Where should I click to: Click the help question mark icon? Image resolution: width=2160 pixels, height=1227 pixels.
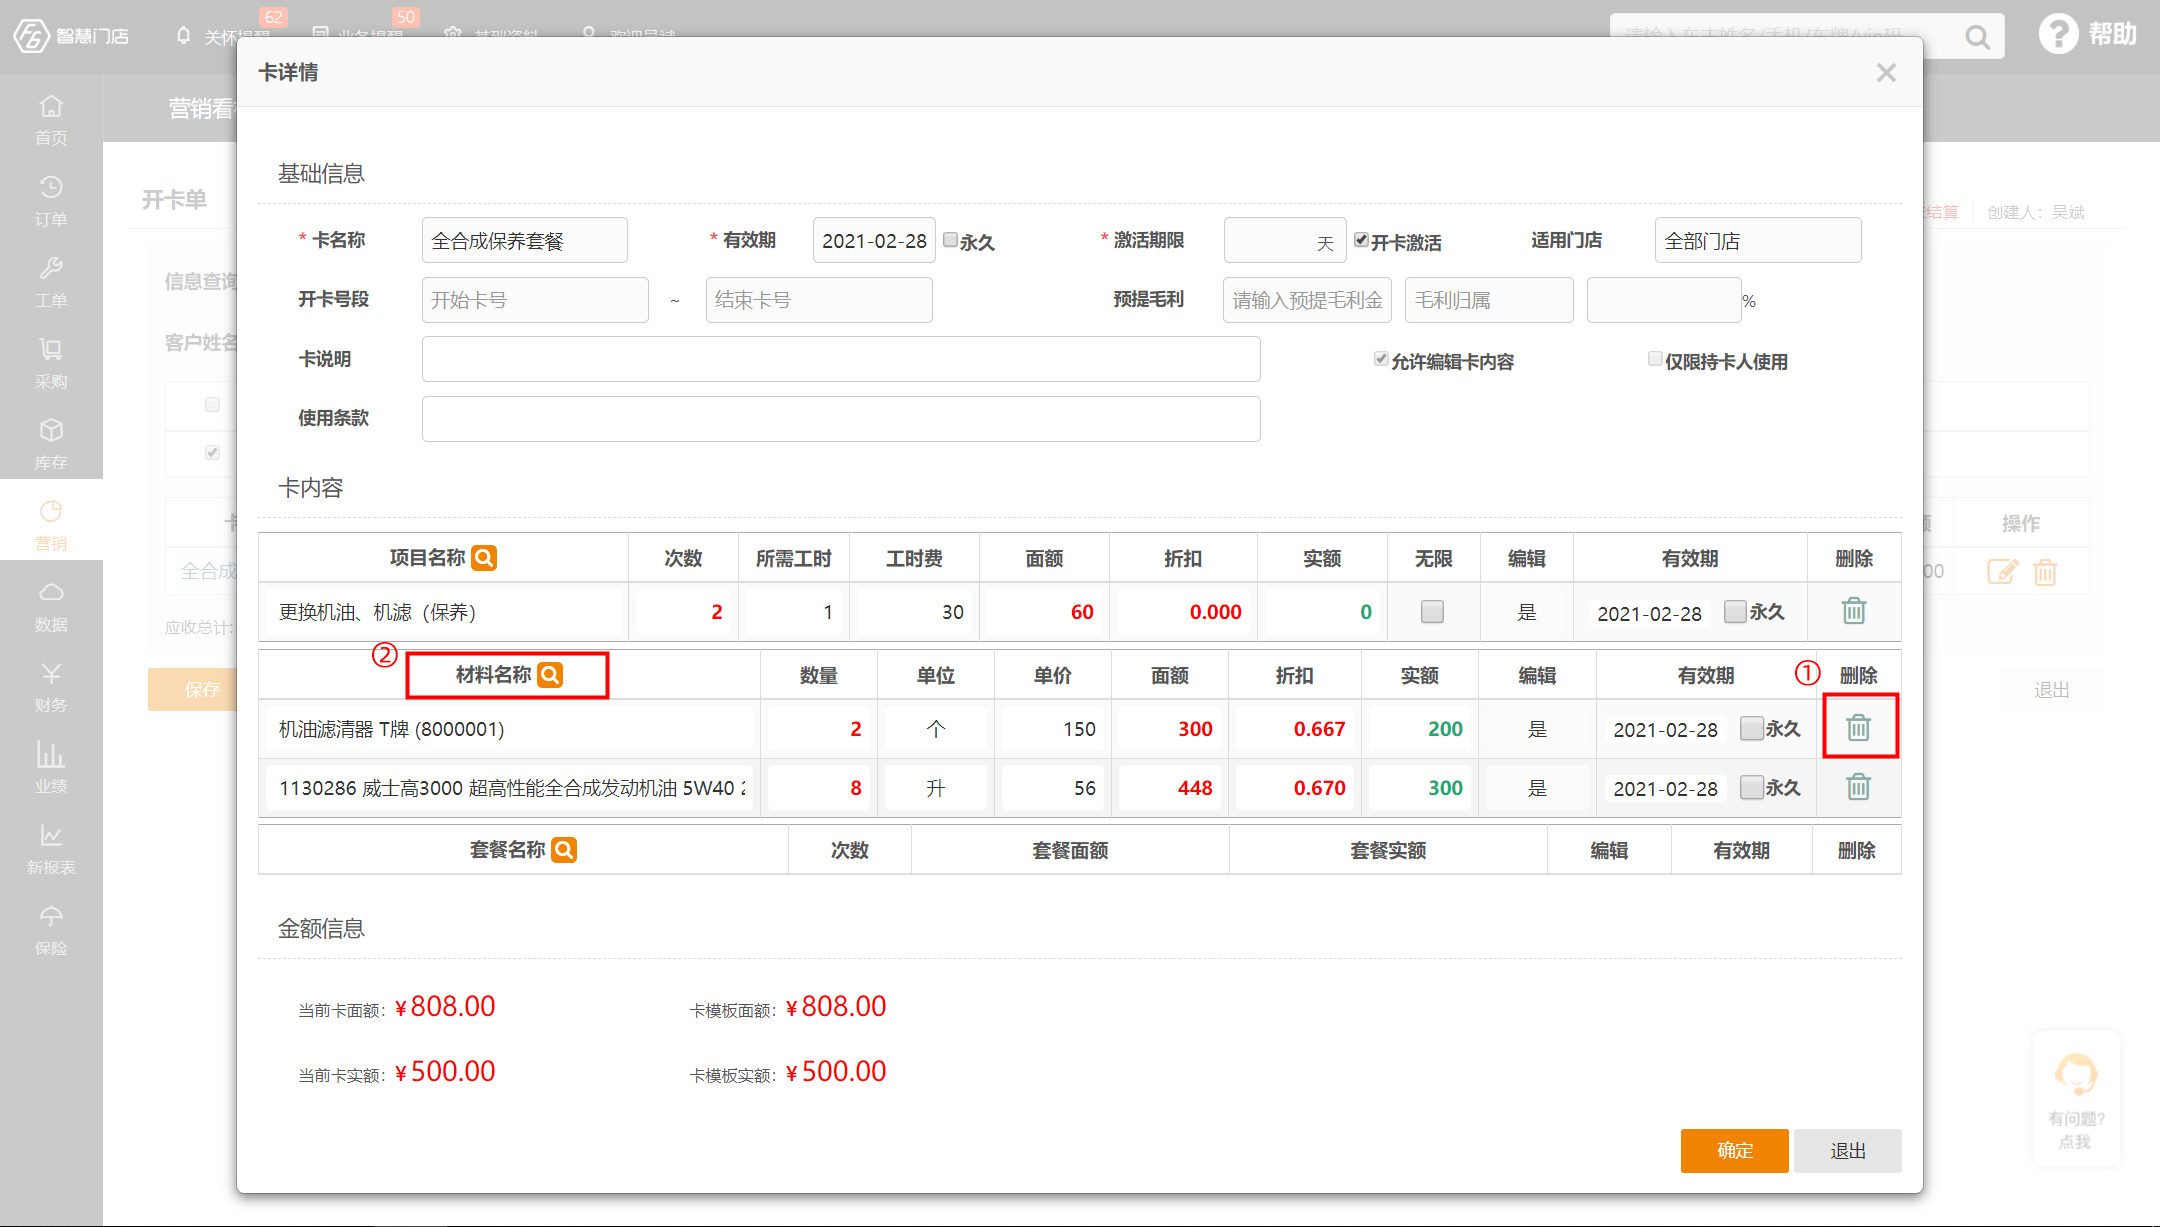tap(2058, 34)
